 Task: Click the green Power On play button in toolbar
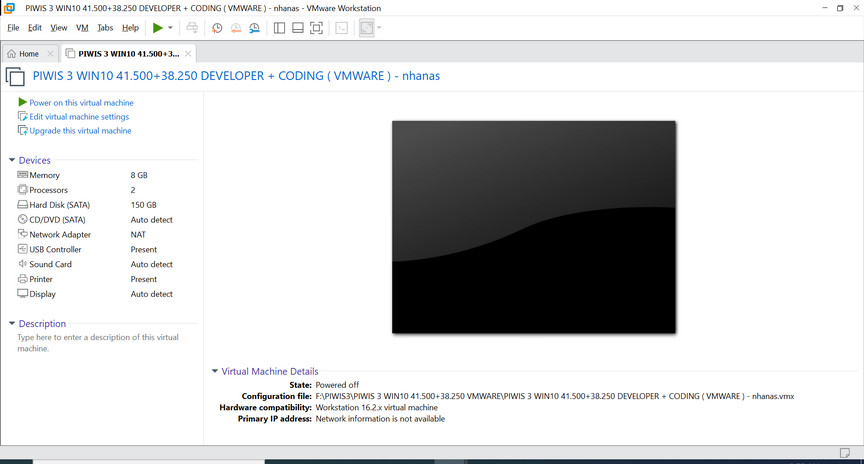(158, 28)
